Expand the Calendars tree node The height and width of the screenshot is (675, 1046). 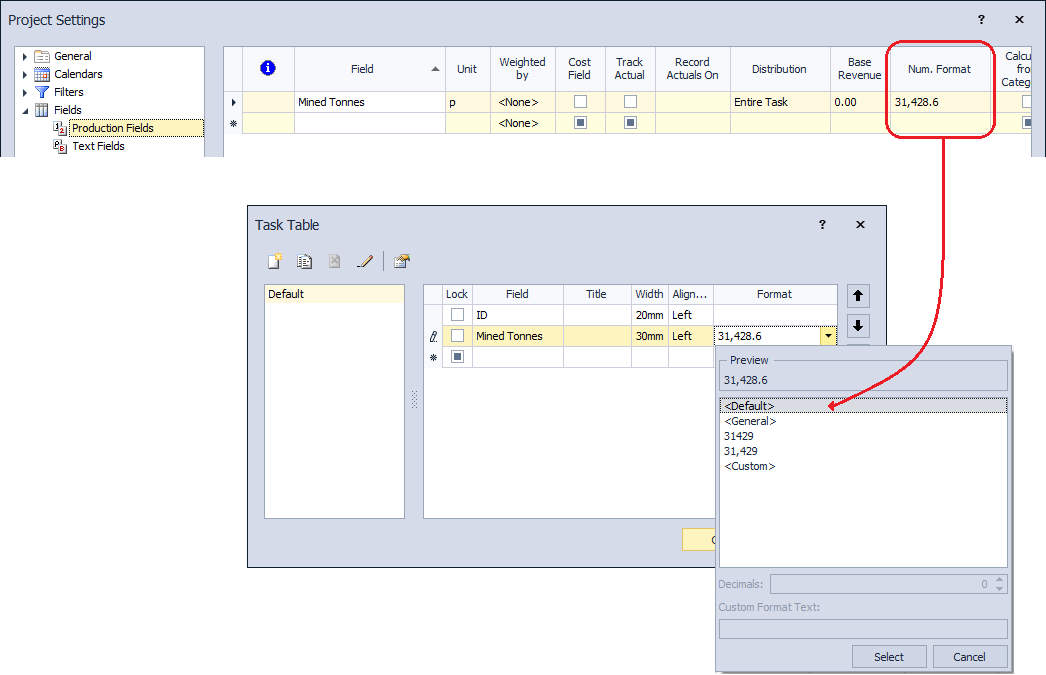25,74
